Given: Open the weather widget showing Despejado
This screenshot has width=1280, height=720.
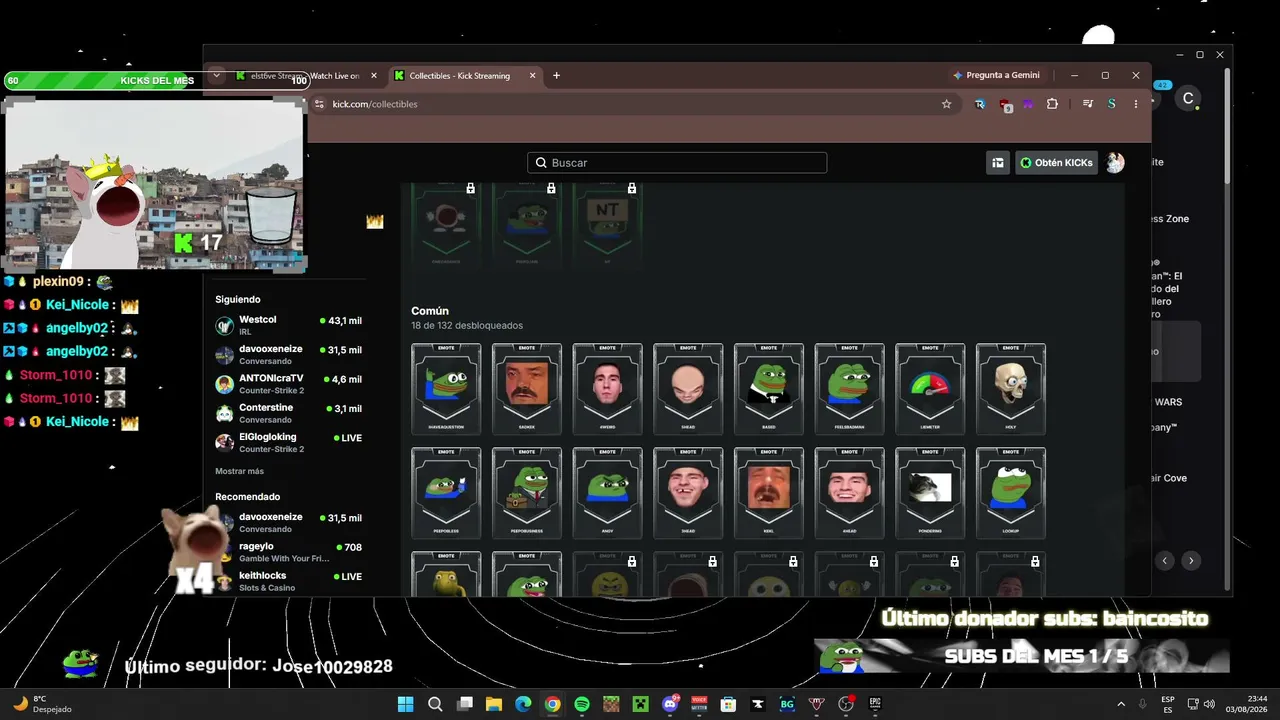Looking at the screenshot, I should click(x=42, y=704).
